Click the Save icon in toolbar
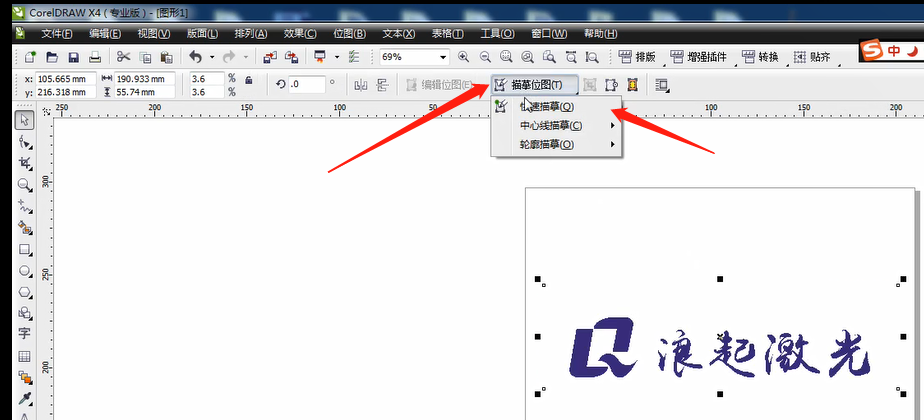The image size is (924, 420). [72, 58]
